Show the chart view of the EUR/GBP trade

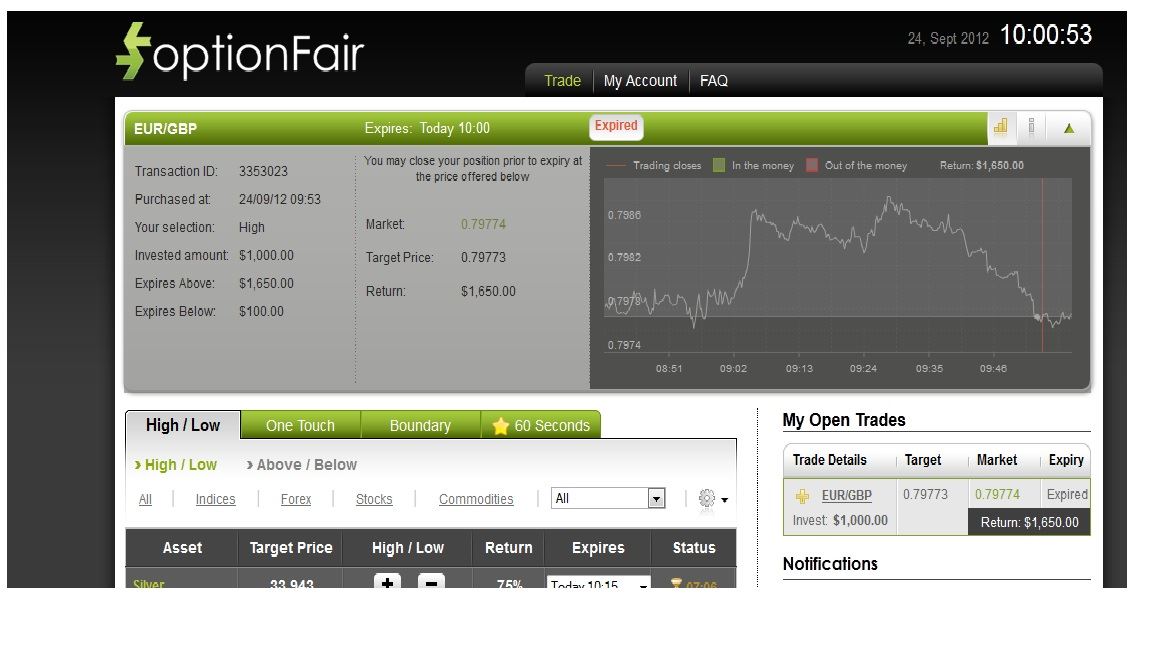[x=1001, y=127]
